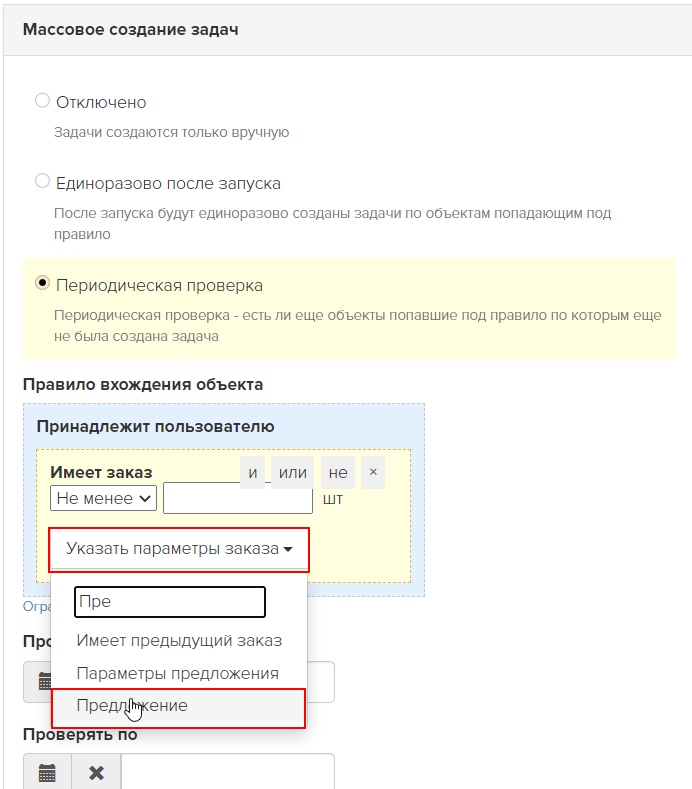Open the calendar under "Проверять по"

coord(46,773)
